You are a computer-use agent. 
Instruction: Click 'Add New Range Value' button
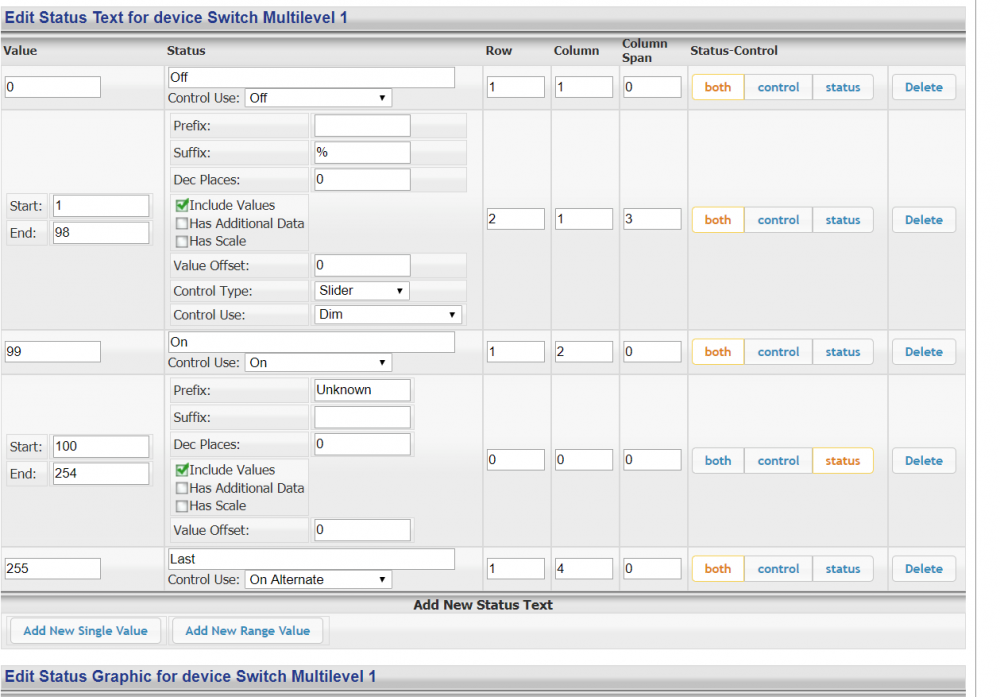[x=247, y=631]
